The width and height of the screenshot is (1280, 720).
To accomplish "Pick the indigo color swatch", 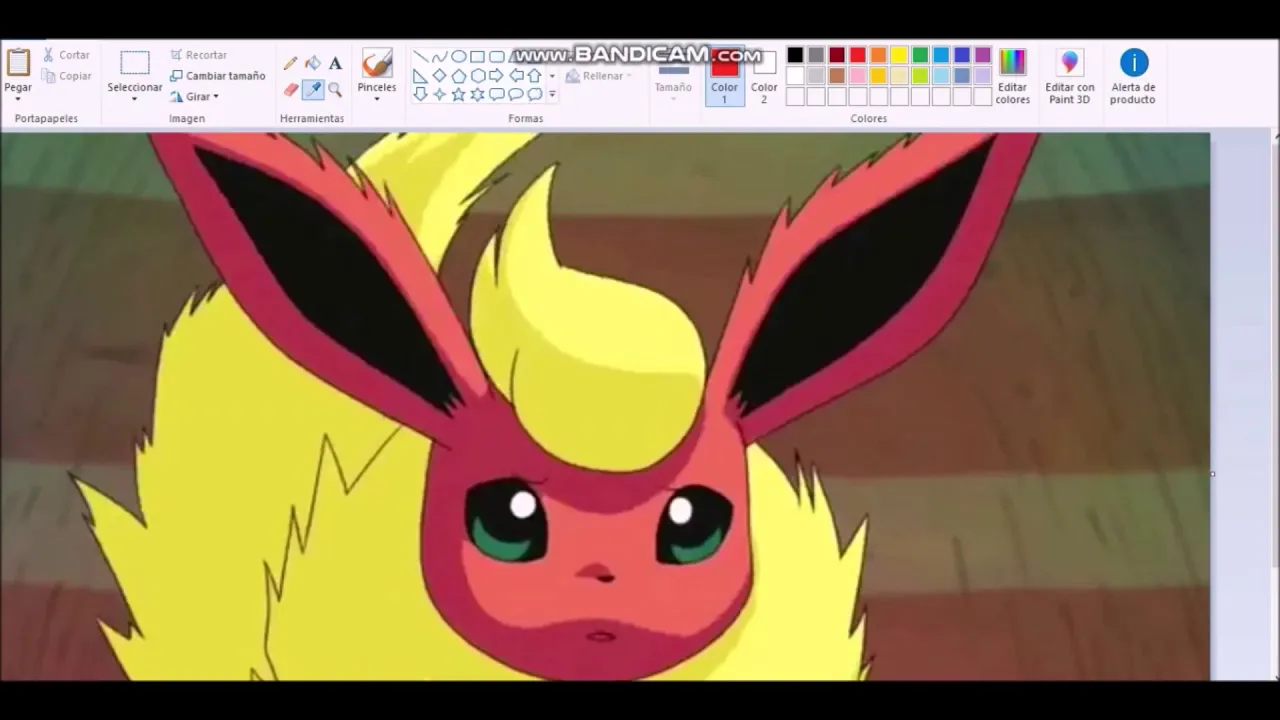I will 962,55.
